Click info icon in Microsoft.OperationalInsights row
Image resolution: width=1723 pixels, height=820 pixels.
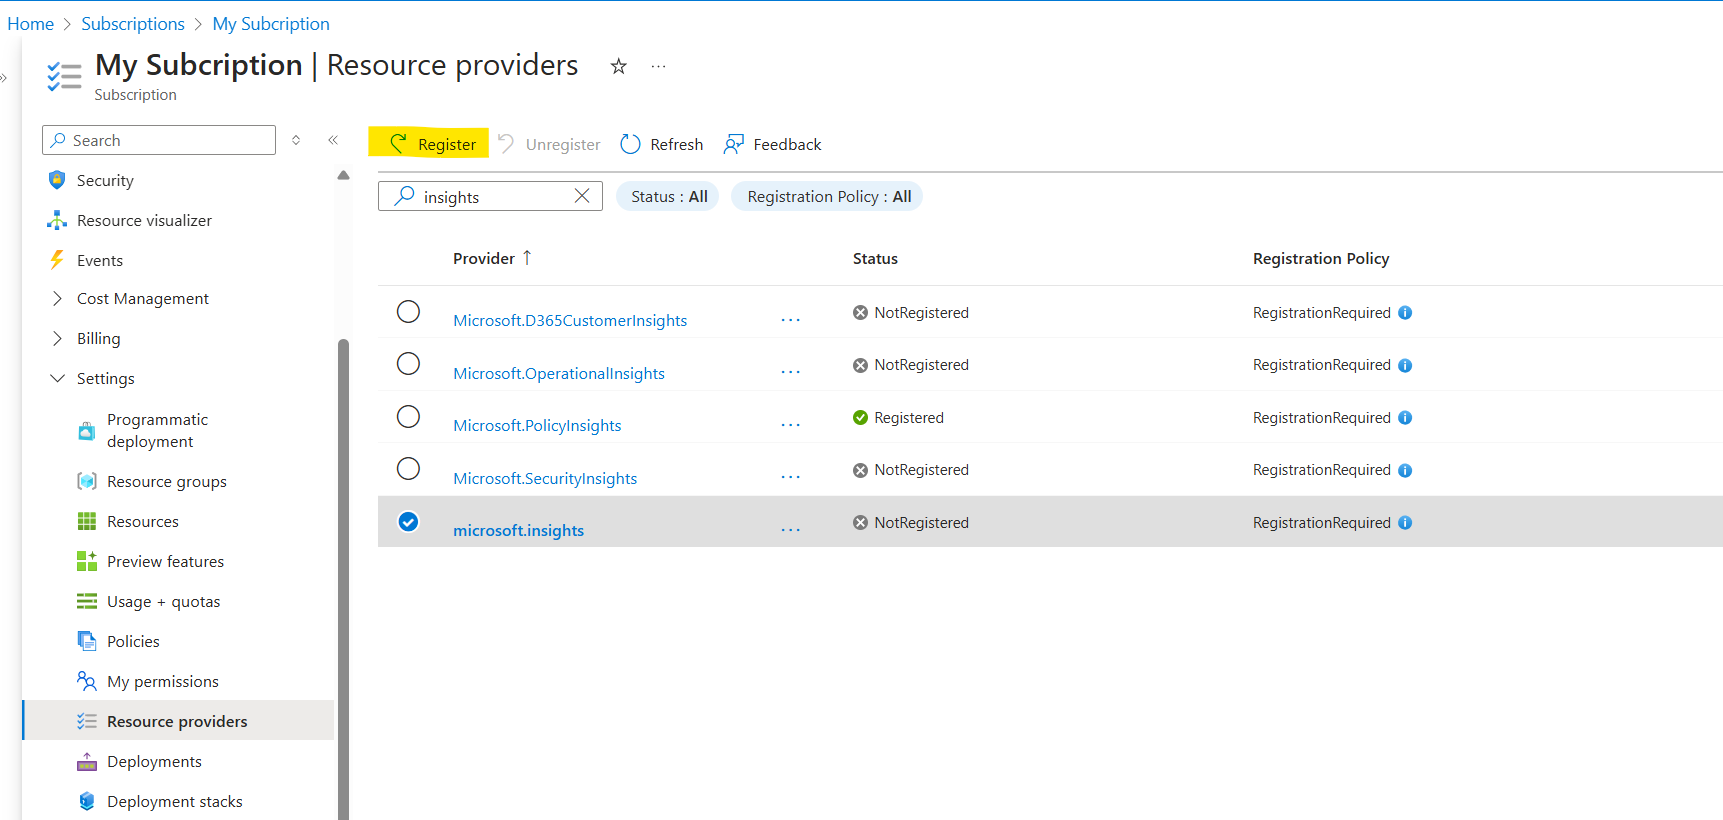pyautogui.click(x=1405, y=365)
